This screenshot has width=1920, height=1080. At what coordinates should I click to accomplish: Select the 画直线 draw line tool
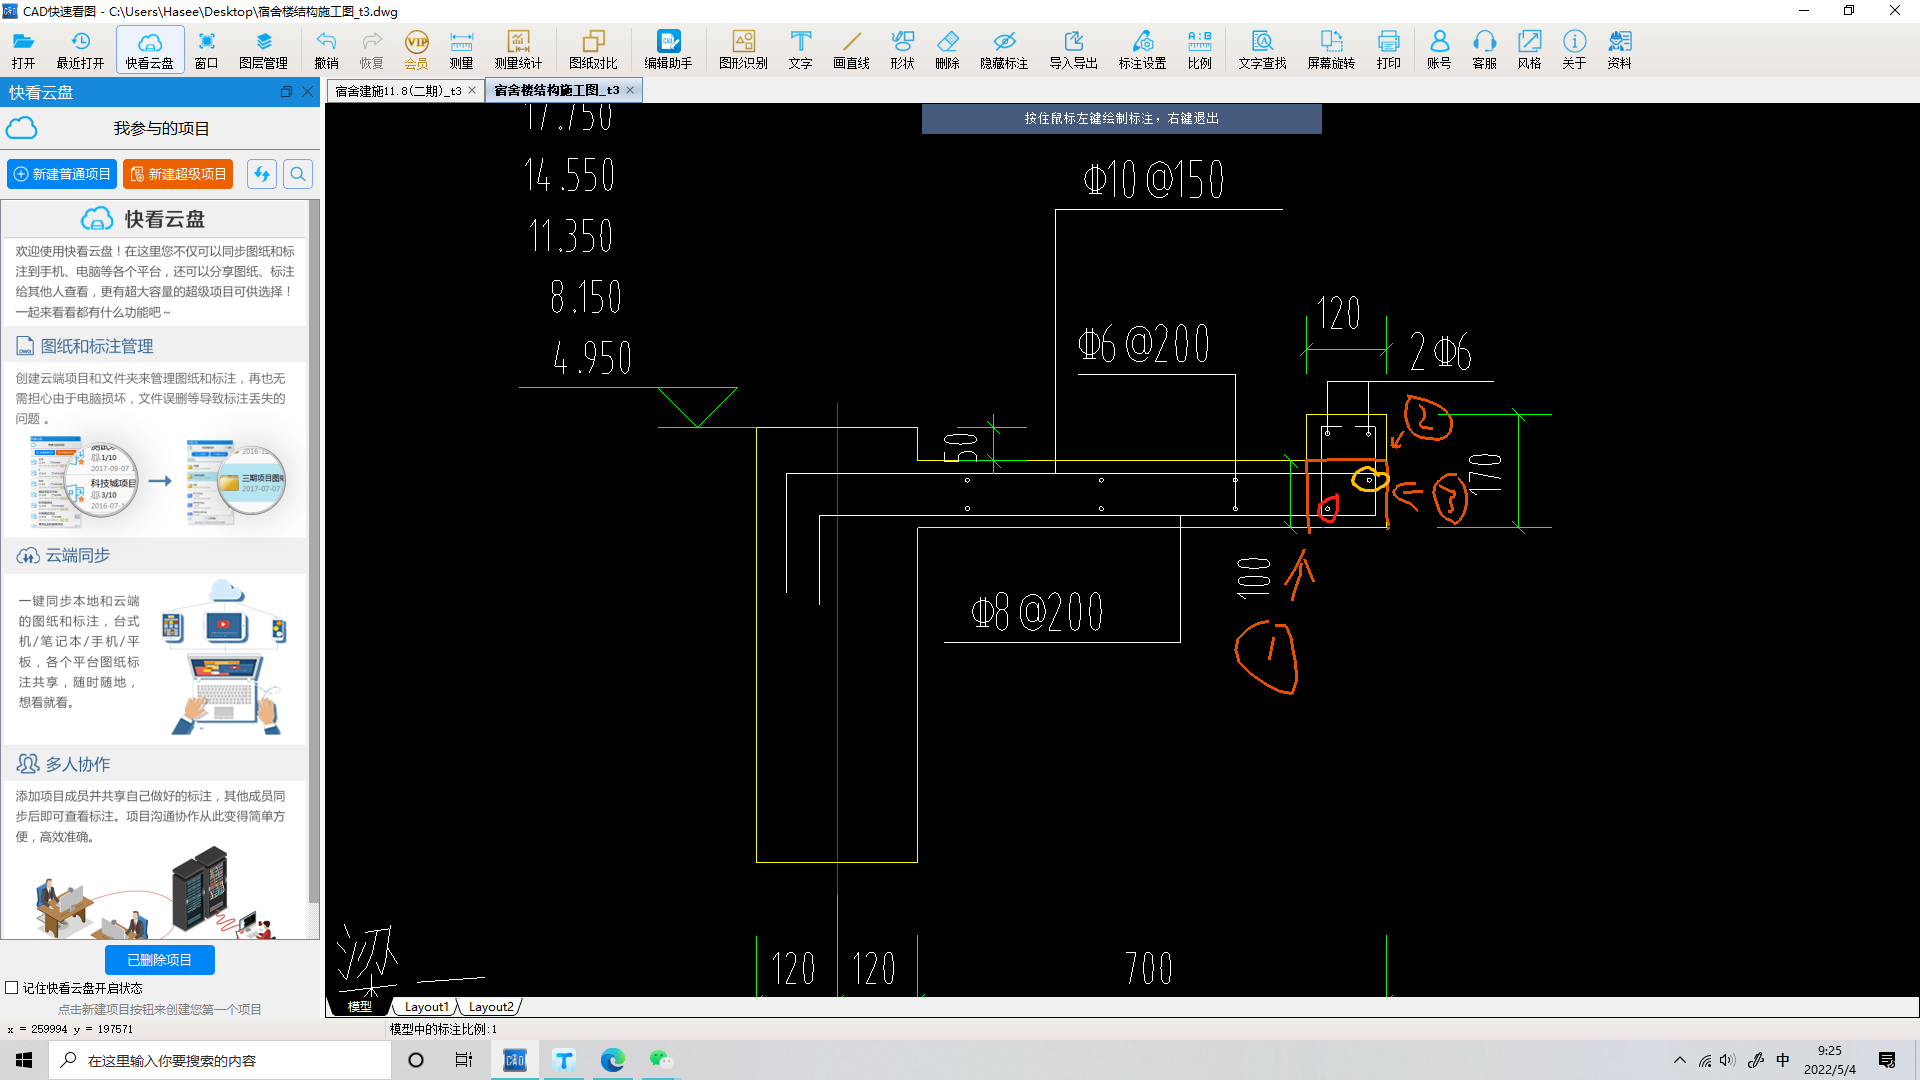[x=851, y=49]
